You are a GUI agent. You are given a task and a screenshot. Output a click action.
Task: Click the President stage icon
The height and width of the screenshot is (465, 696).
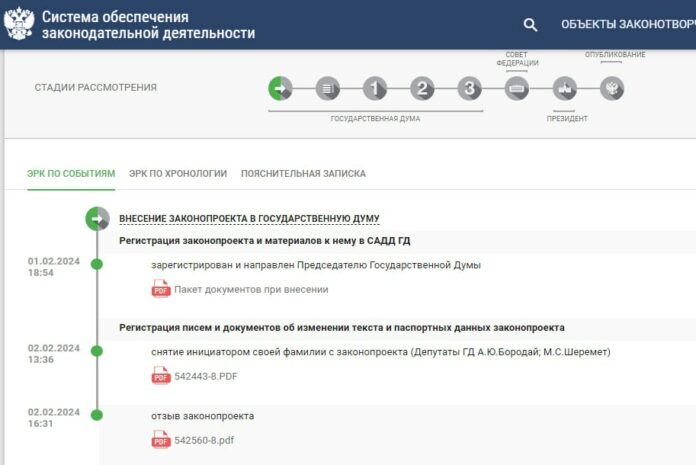point(565,88)
